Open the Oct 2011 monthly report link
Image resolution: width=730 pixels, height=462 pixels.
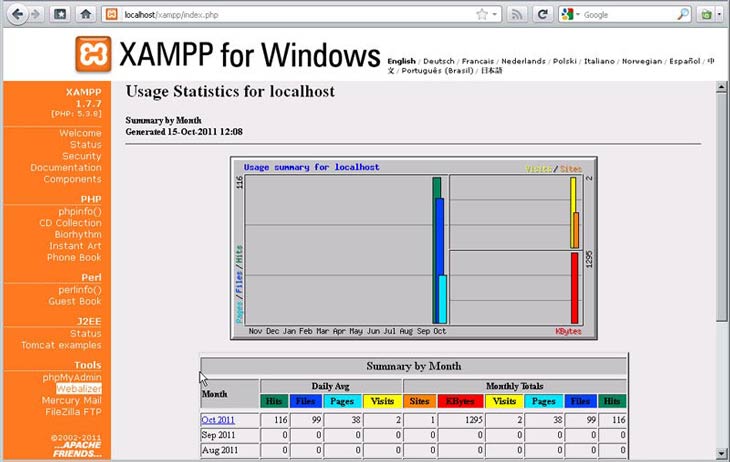pyautogui.click(x=218, y=420)
